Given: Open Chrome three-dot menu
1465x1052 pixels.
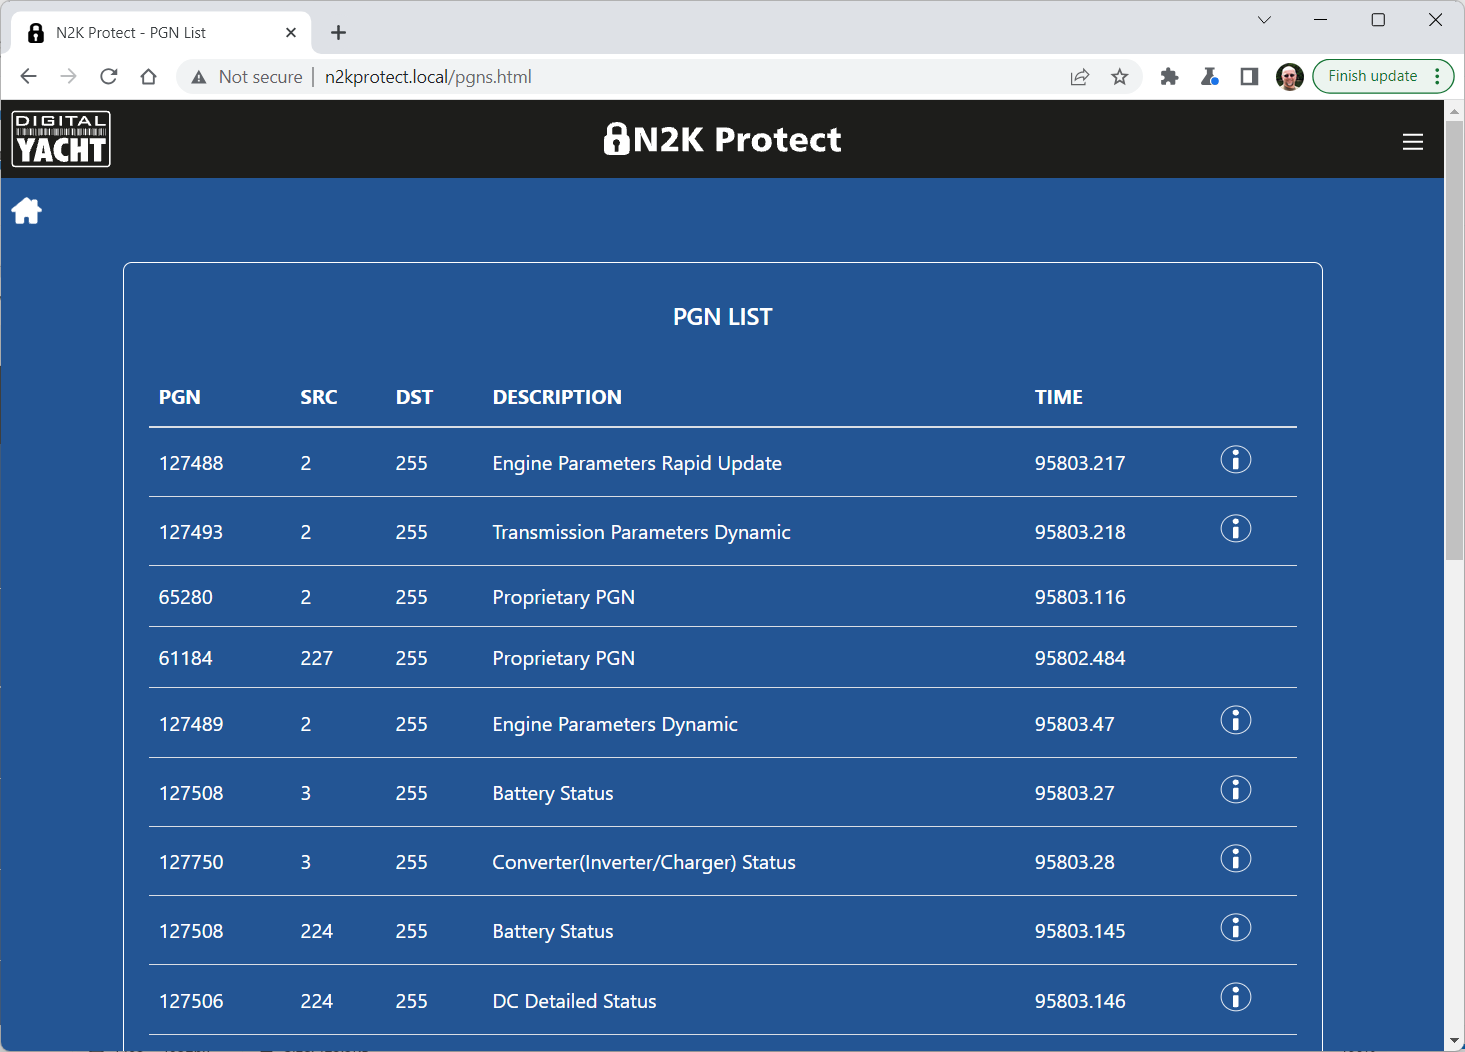Looking at the screenshot, I should (1438, 76).
